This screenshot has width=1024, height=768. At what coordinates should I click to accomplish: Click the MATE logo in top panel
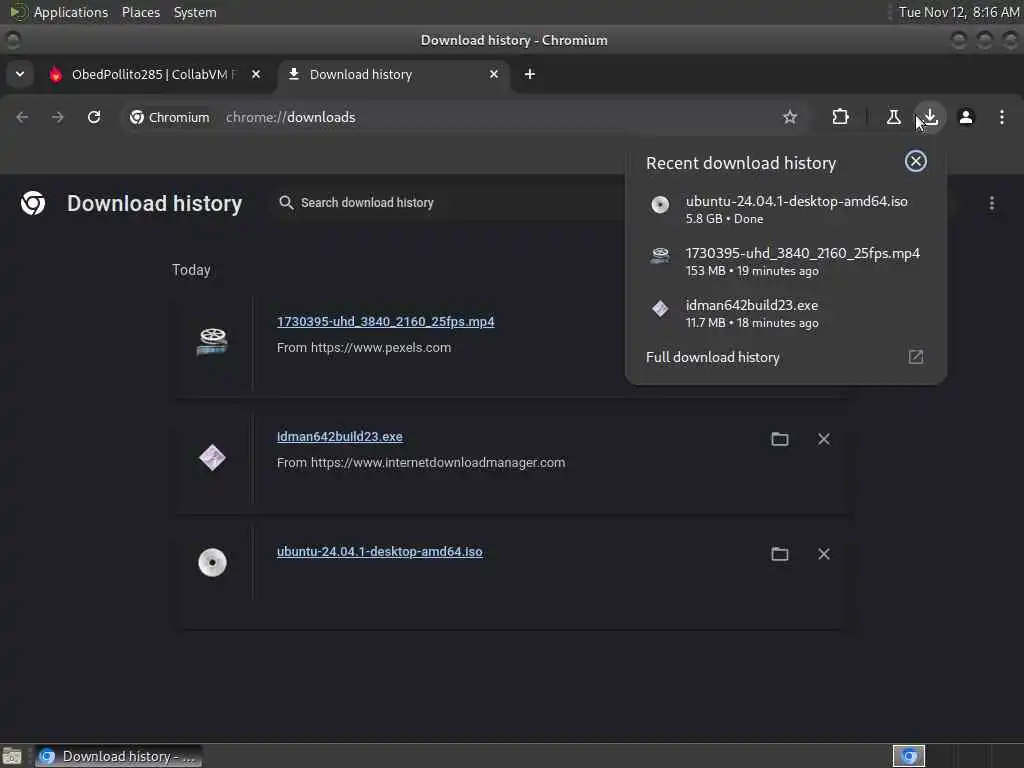click(18, 12)
